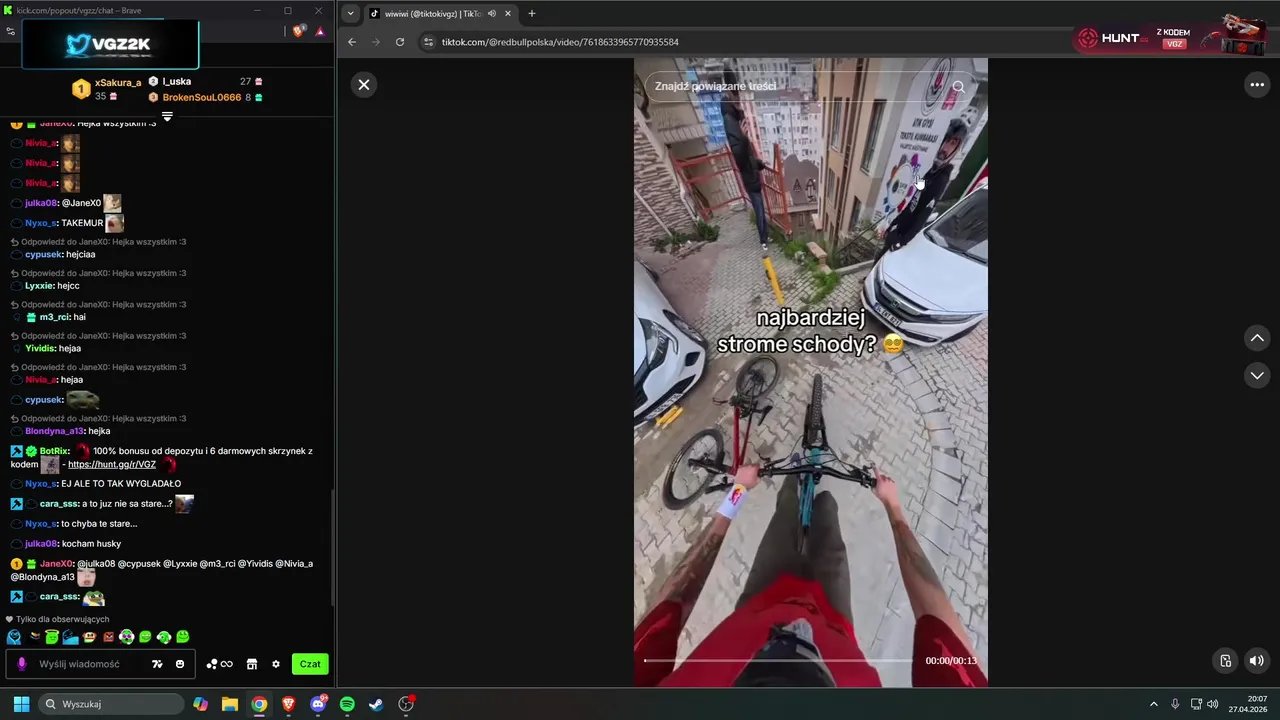Click the HUNT VGZ banner overlay
The image size is (1280, 720).
[x=1172, y=37]
